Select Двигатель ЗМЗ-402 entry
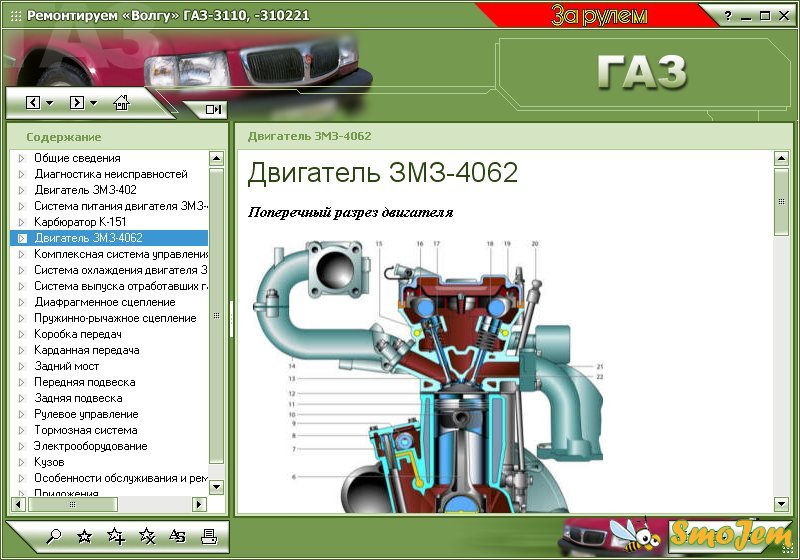This screenshot has height=560, width=800. (x=85, y=190)
